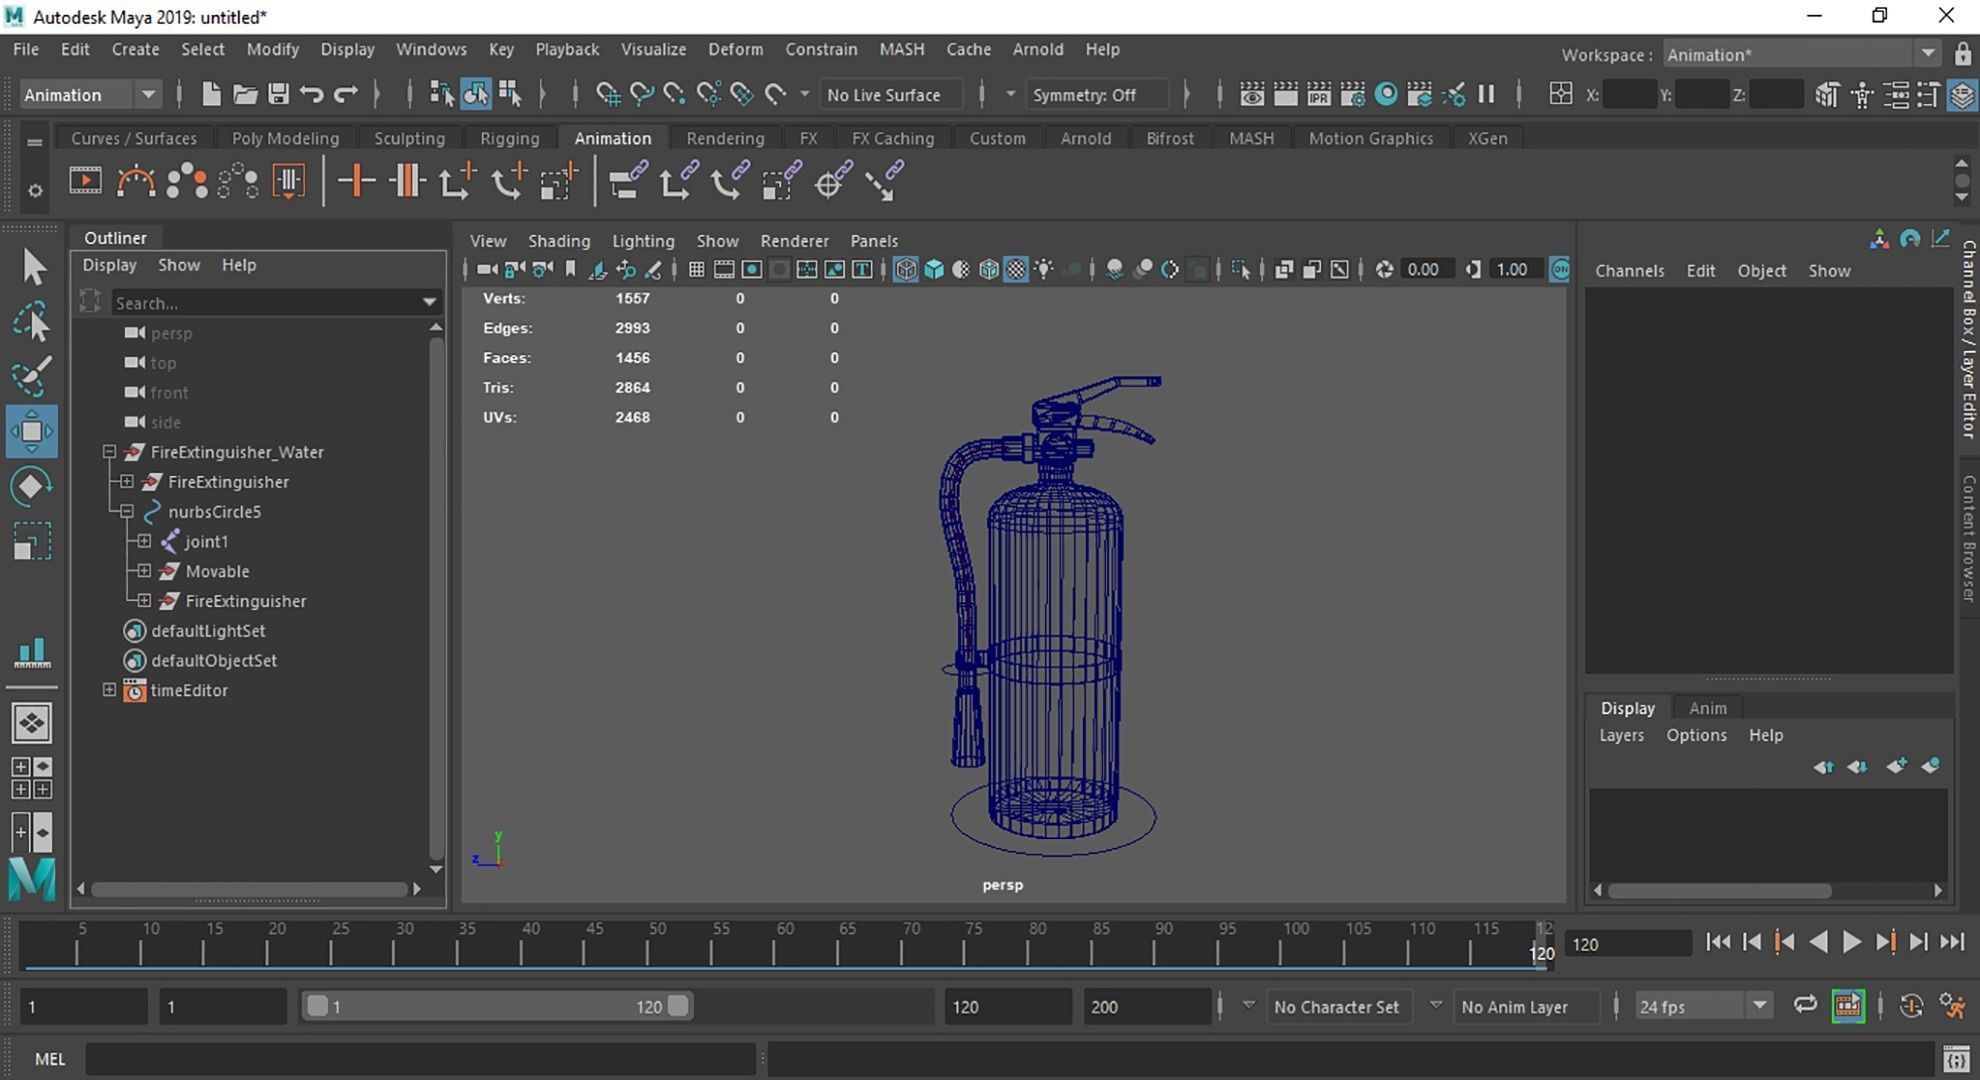Pick the Scale tool in toolbox
This screenshot has height=1080, width=1980.
click(32, 541)
